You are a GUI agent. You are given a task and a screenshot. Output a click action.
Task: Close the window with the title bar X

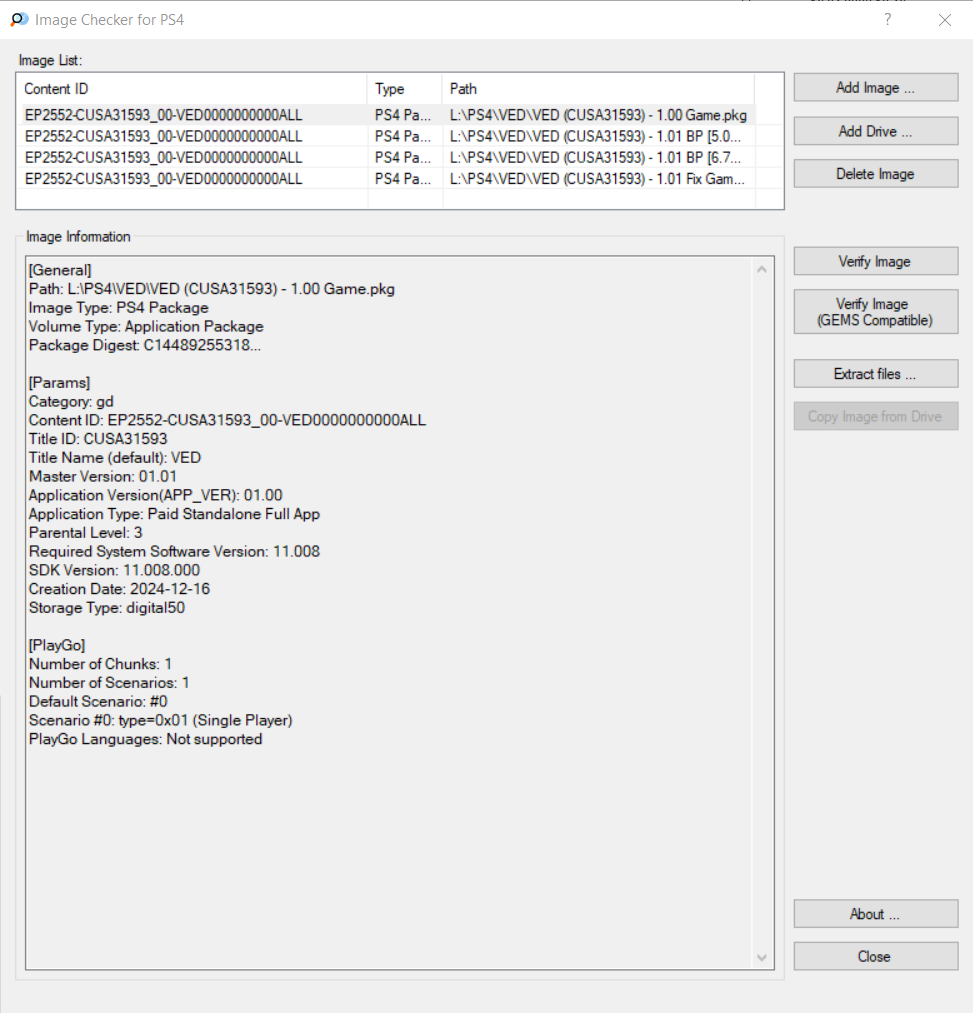945,20
